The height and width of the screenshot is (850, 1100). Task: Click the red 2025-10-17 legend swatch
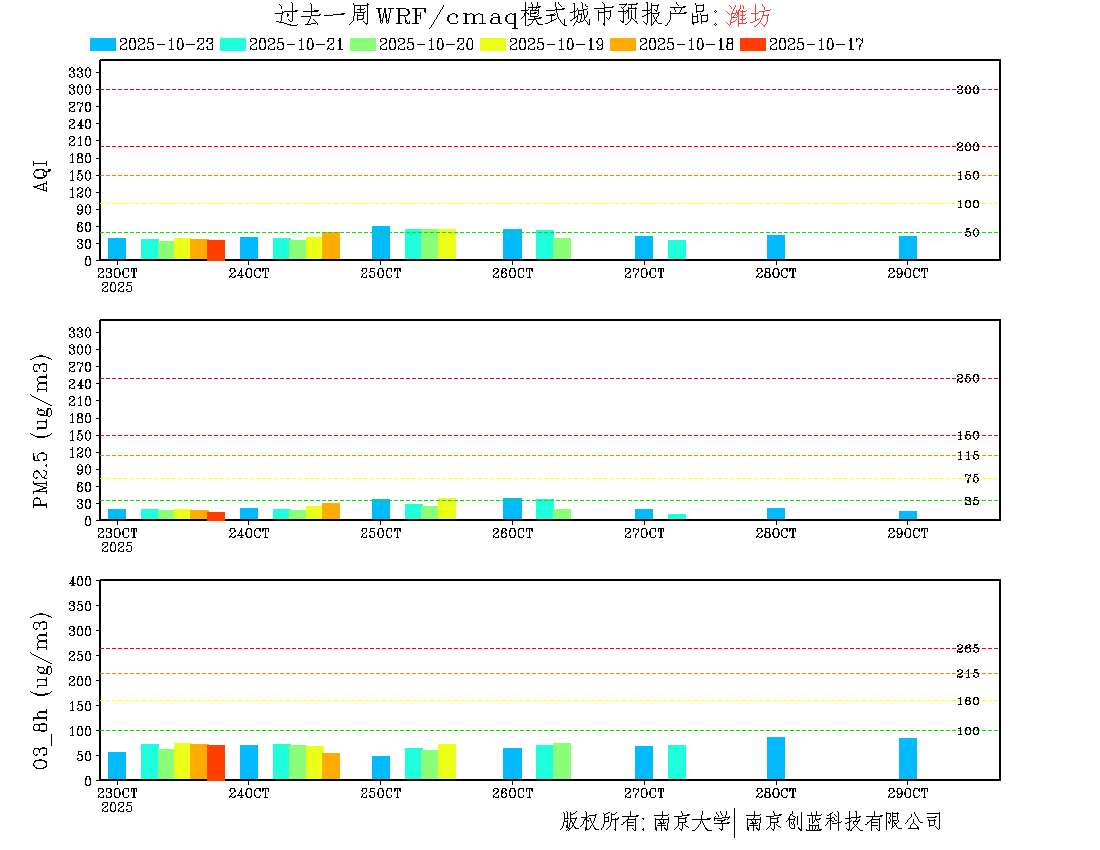pos(753,44)
